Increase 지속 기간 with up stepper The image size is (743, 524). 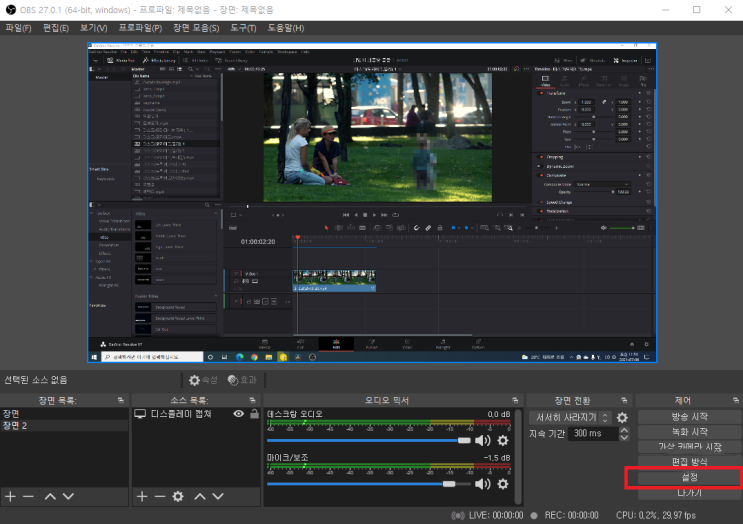625,430
